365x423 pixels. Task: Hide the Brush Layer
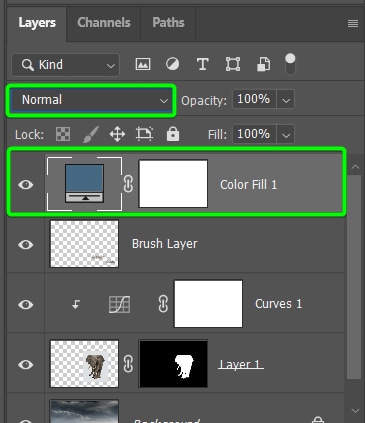click(x=26, y=244)
